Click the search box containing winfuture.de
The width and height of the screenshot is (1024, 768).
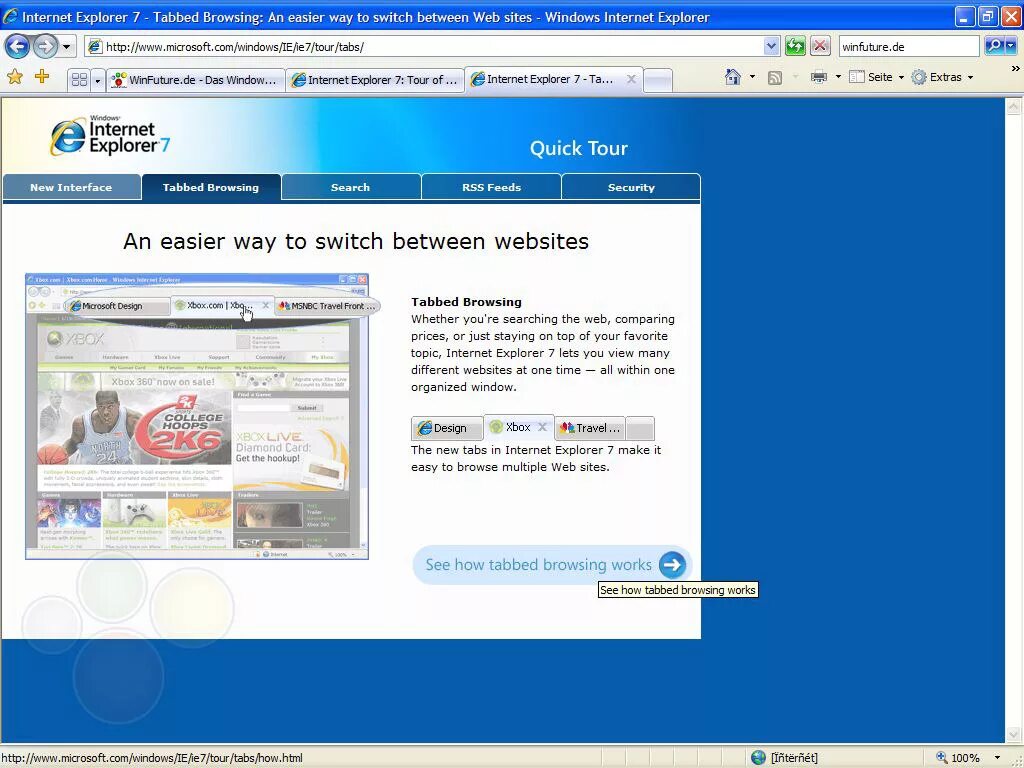pyautogui.click(x=908, y=46)
